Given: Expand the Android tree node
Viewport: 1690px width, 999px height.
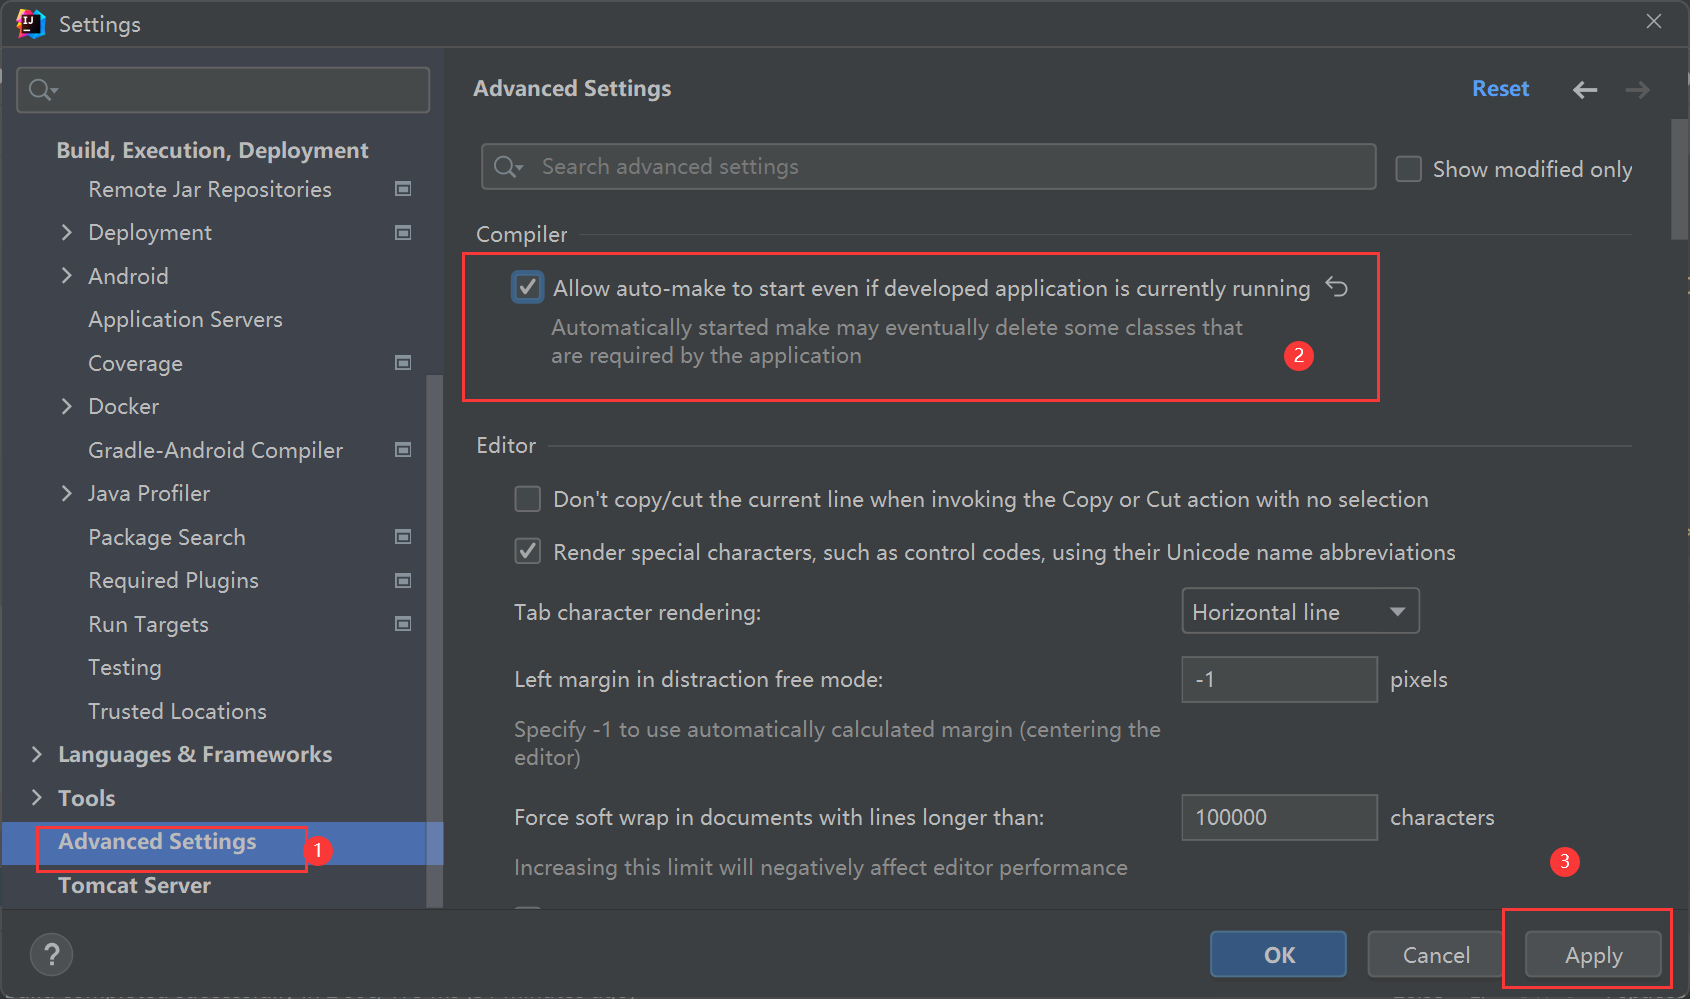Looking at the screenshot, I should [x=66, y=276].
